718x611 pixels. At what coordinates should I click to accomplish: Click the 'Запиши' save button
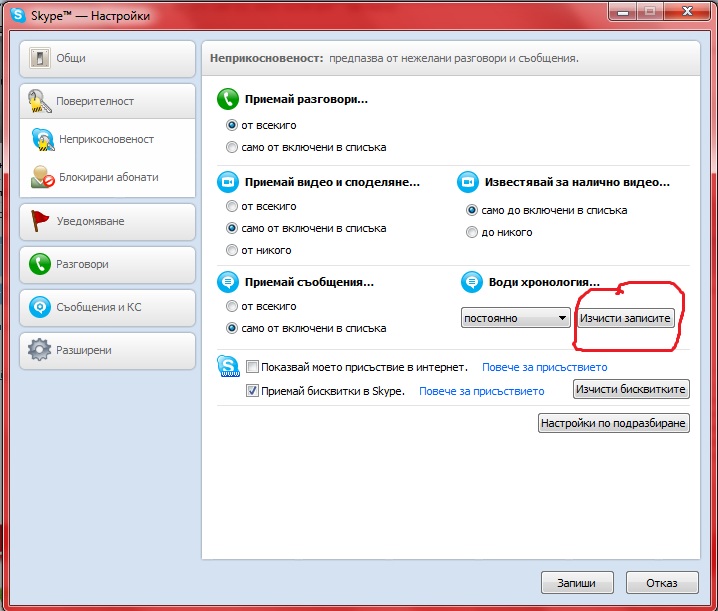click(x=577, y=583)
